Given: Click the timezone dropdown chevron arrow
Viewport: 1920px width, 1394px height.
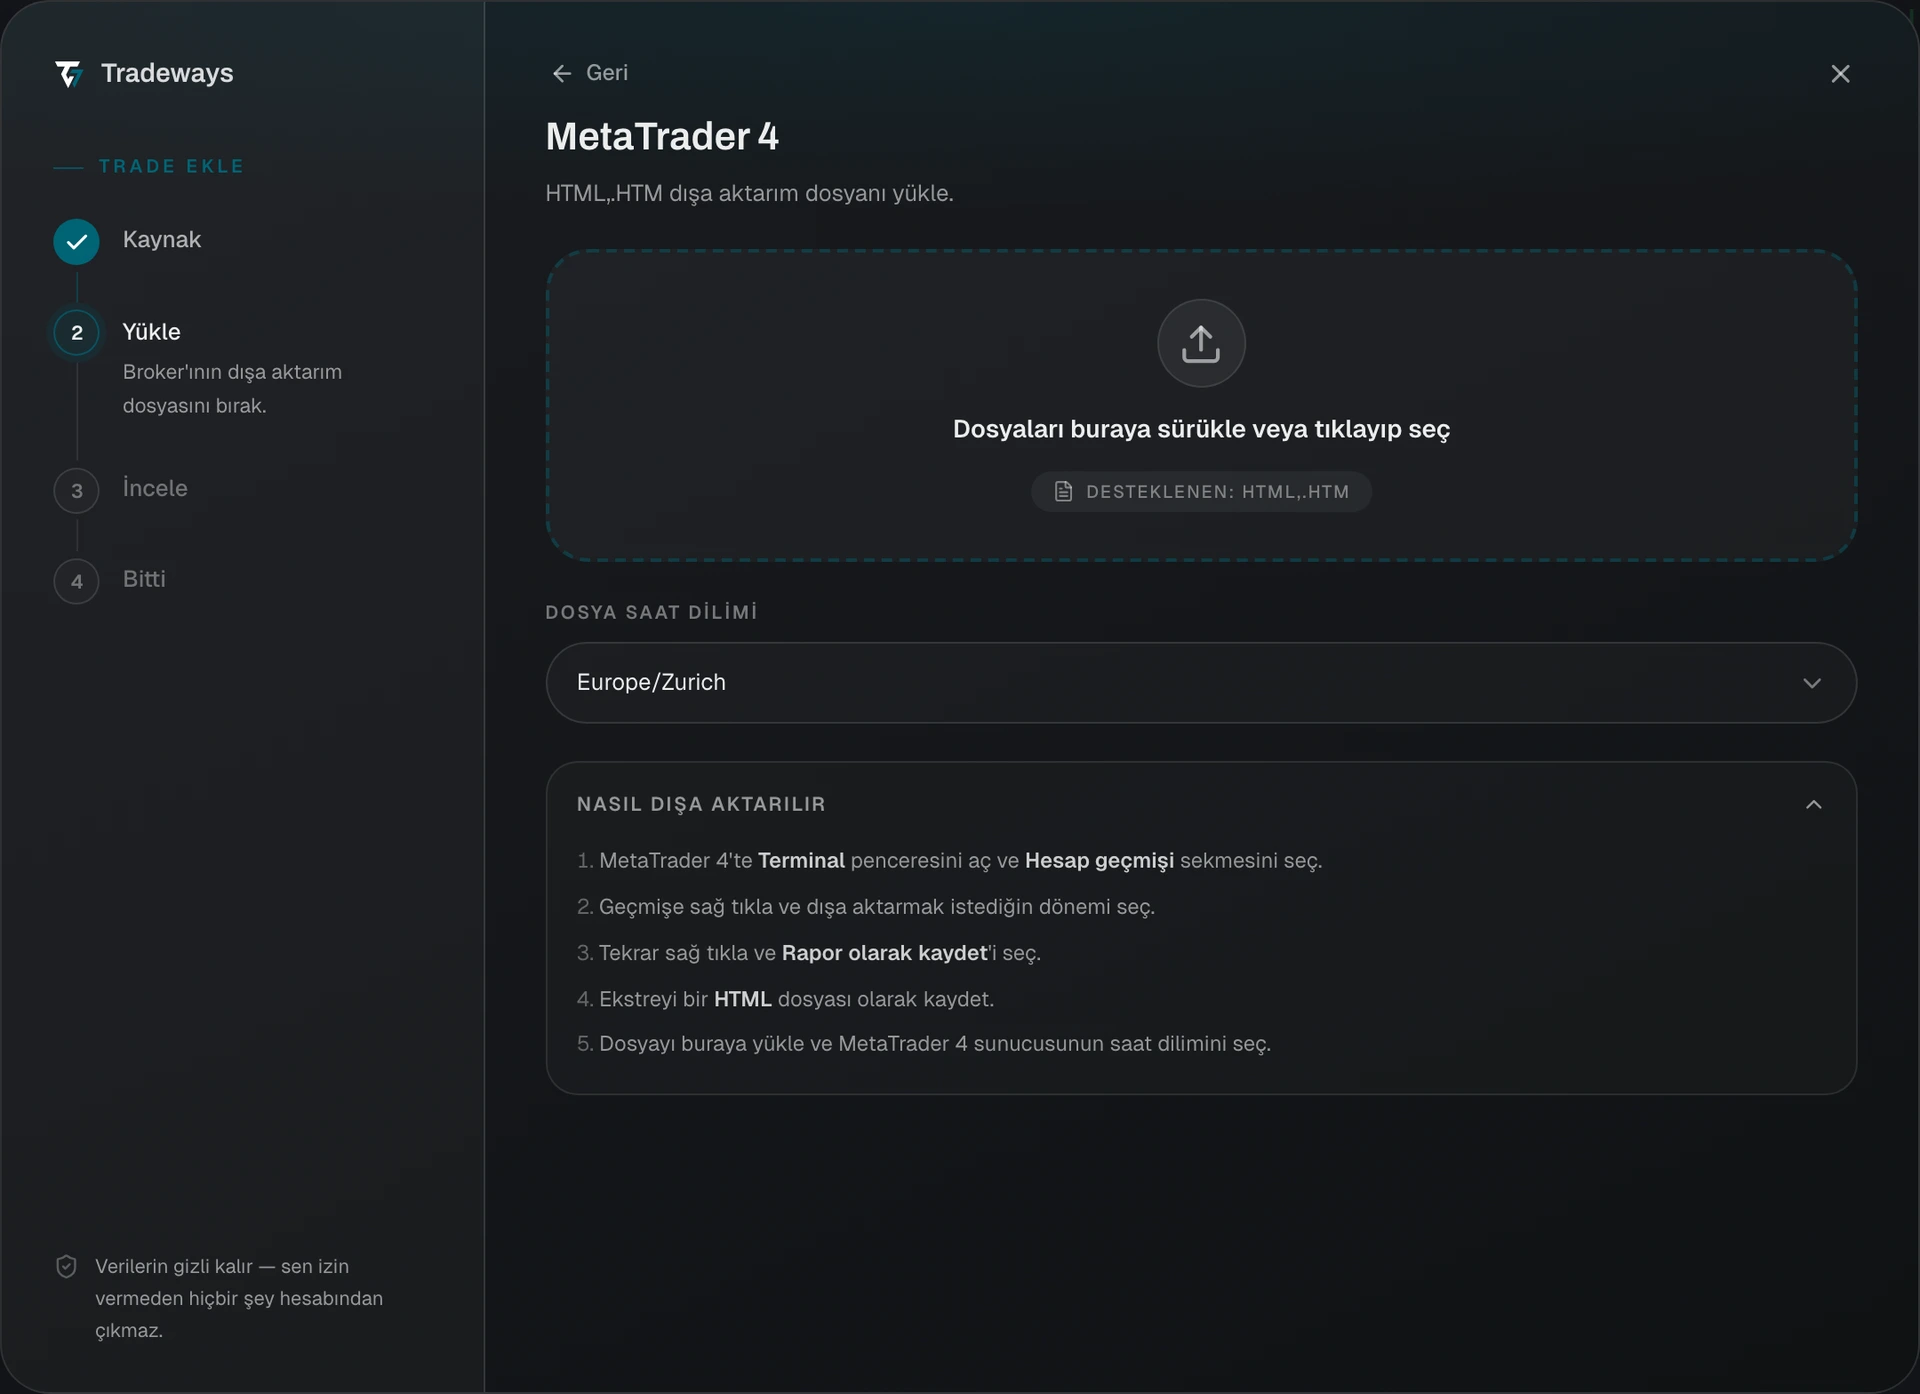Looking at the screenshot, I should pos(1812,683).
